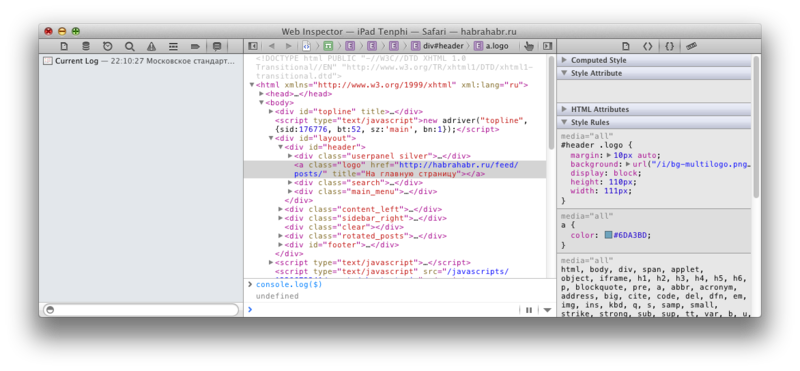The width and height of the screenshot is (800, 371).
Task: Click the green DOM tree breadcrumb icon
Action: tap(329, 46)
